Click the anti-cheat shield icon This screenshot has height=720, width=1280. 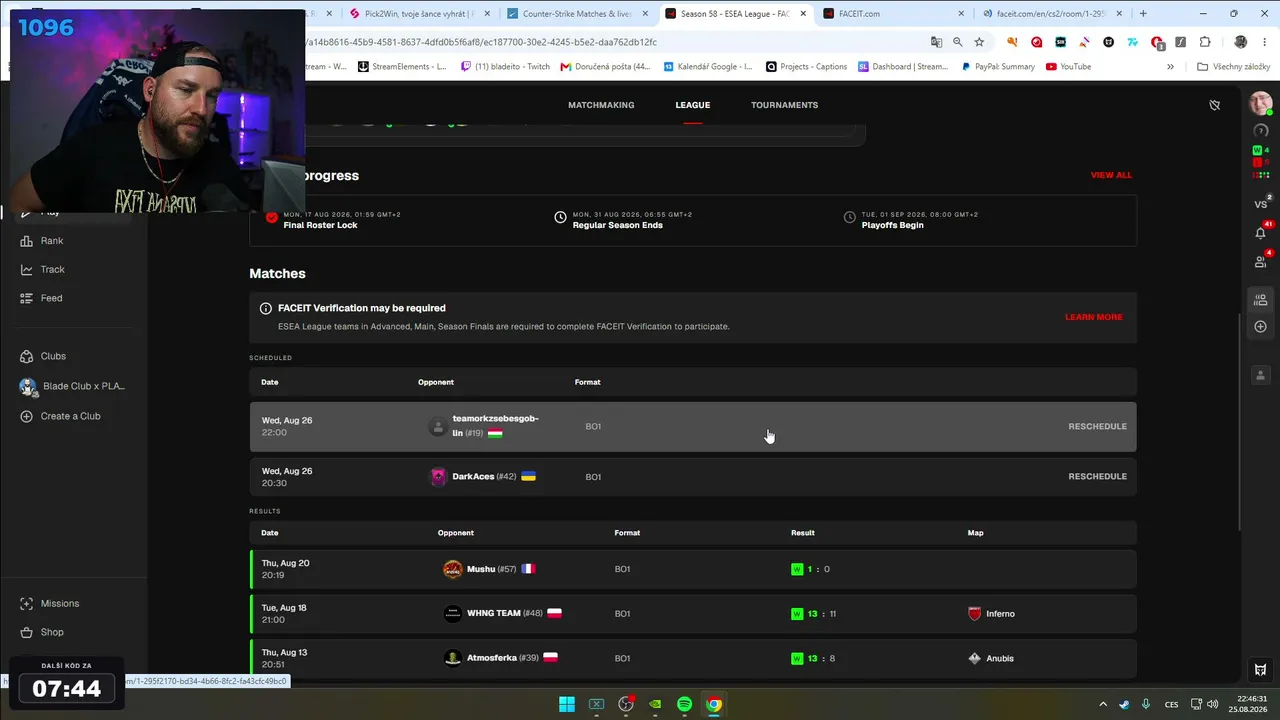[1214, 105]
